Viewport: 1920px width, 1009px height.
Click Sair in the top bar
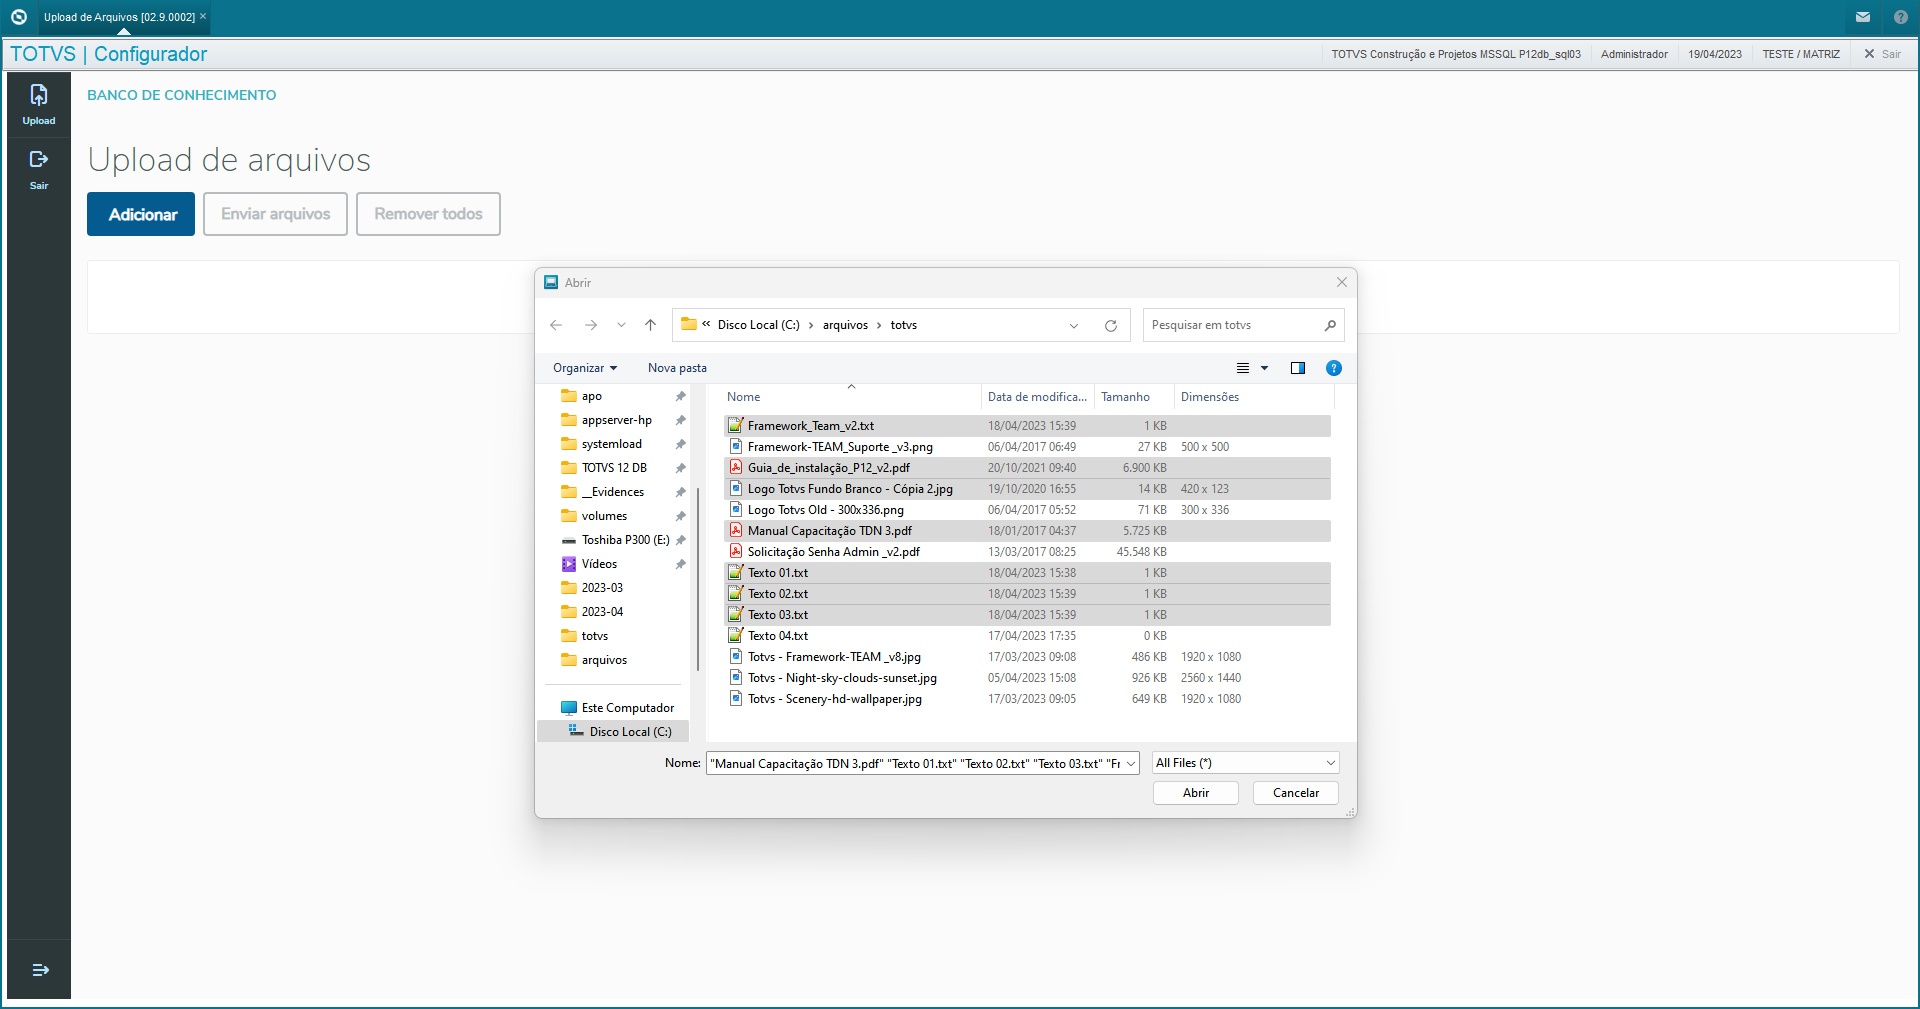click(x=1882, y=54)
